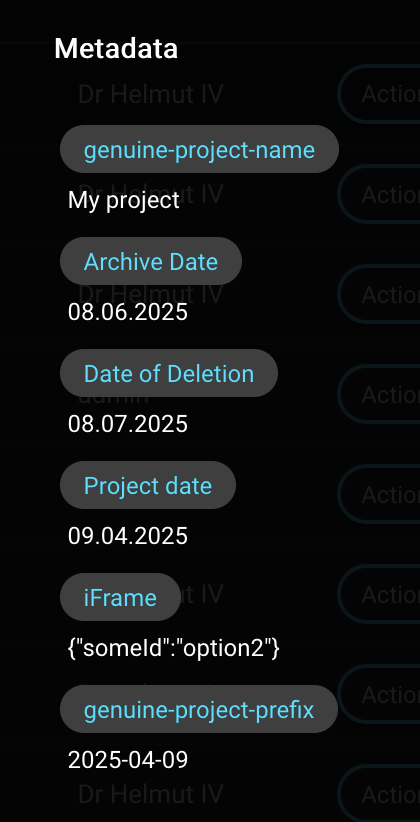
Task: Click the My project value text
Action: [124, 200]
